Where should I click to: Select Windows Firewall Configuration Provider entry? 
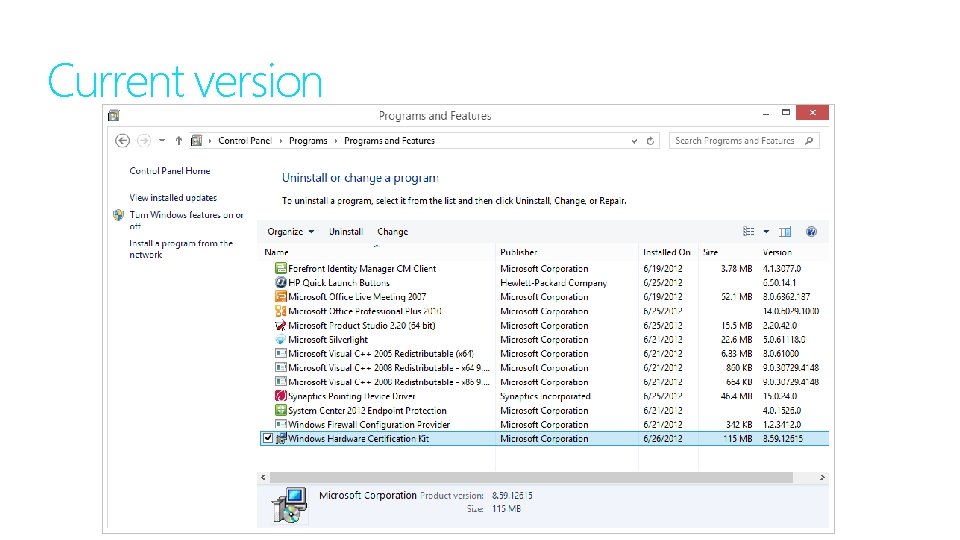pyautogui.click(x=369, y=424)
